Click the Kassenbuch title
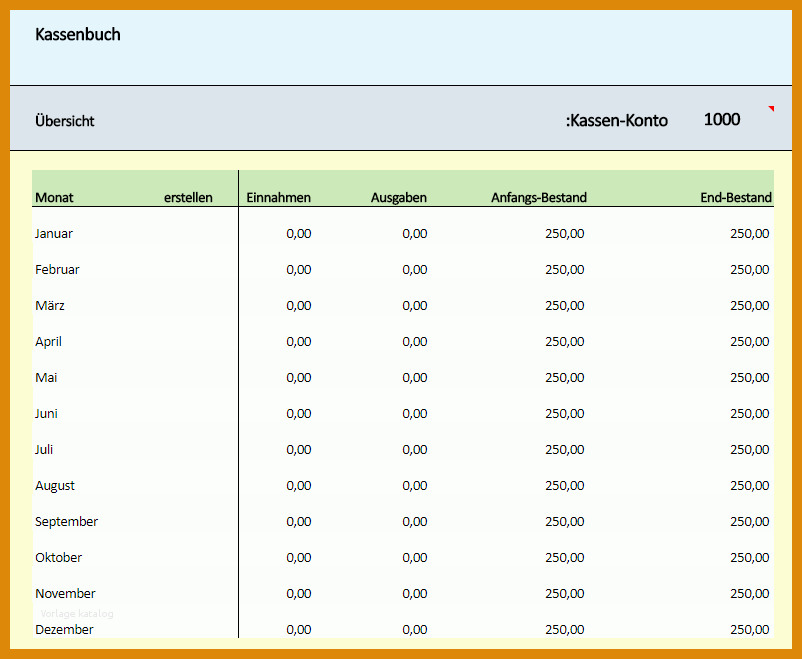The image size is (802, 659). pyautogui.click(x=78, y=35)
